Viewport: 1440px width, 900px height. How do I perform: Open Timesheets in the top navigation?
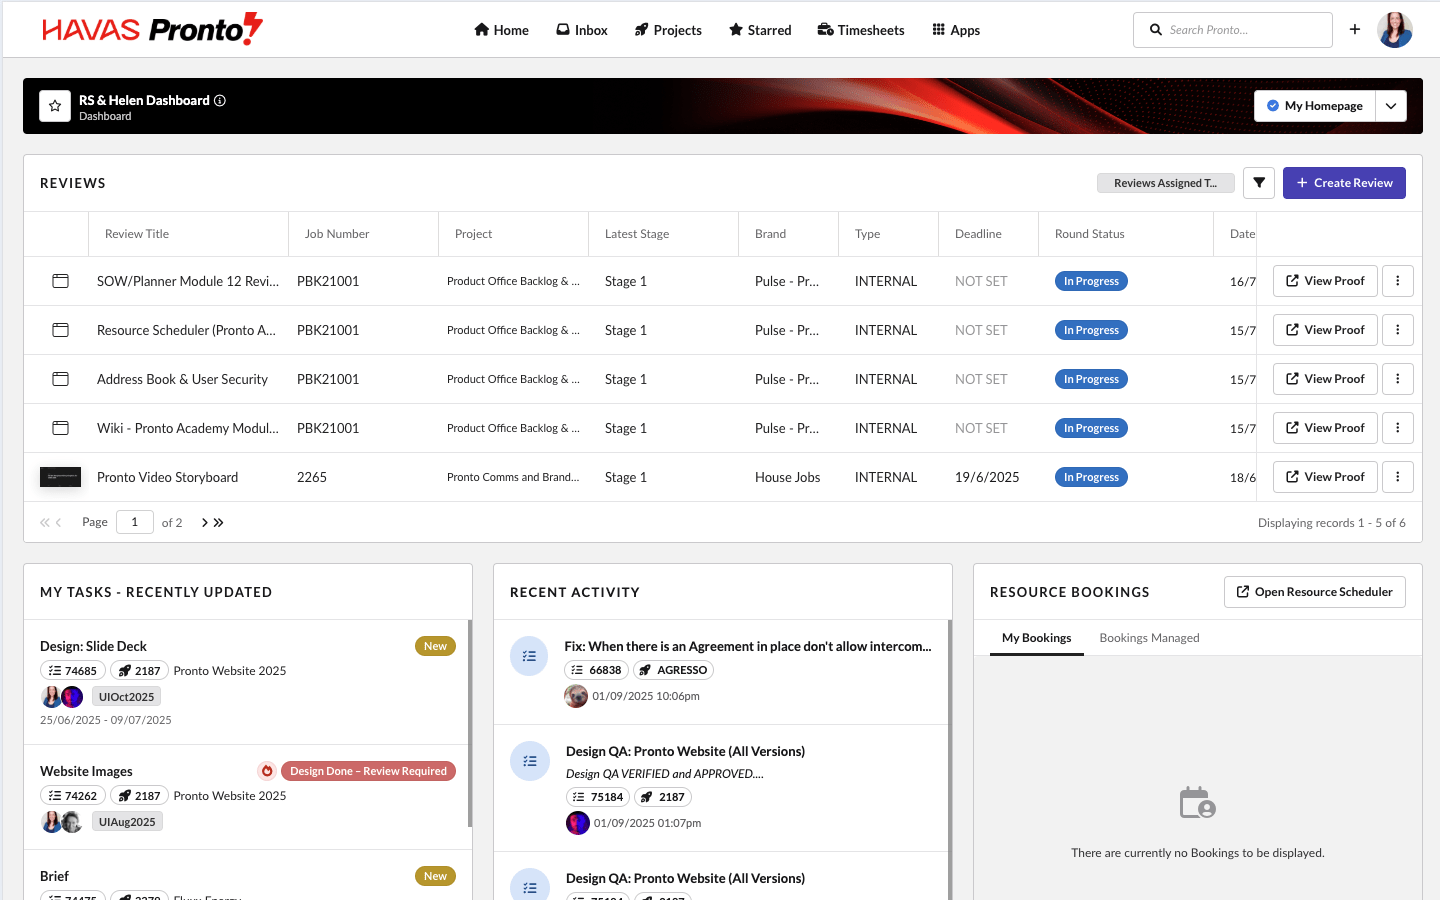pos(861,30)
